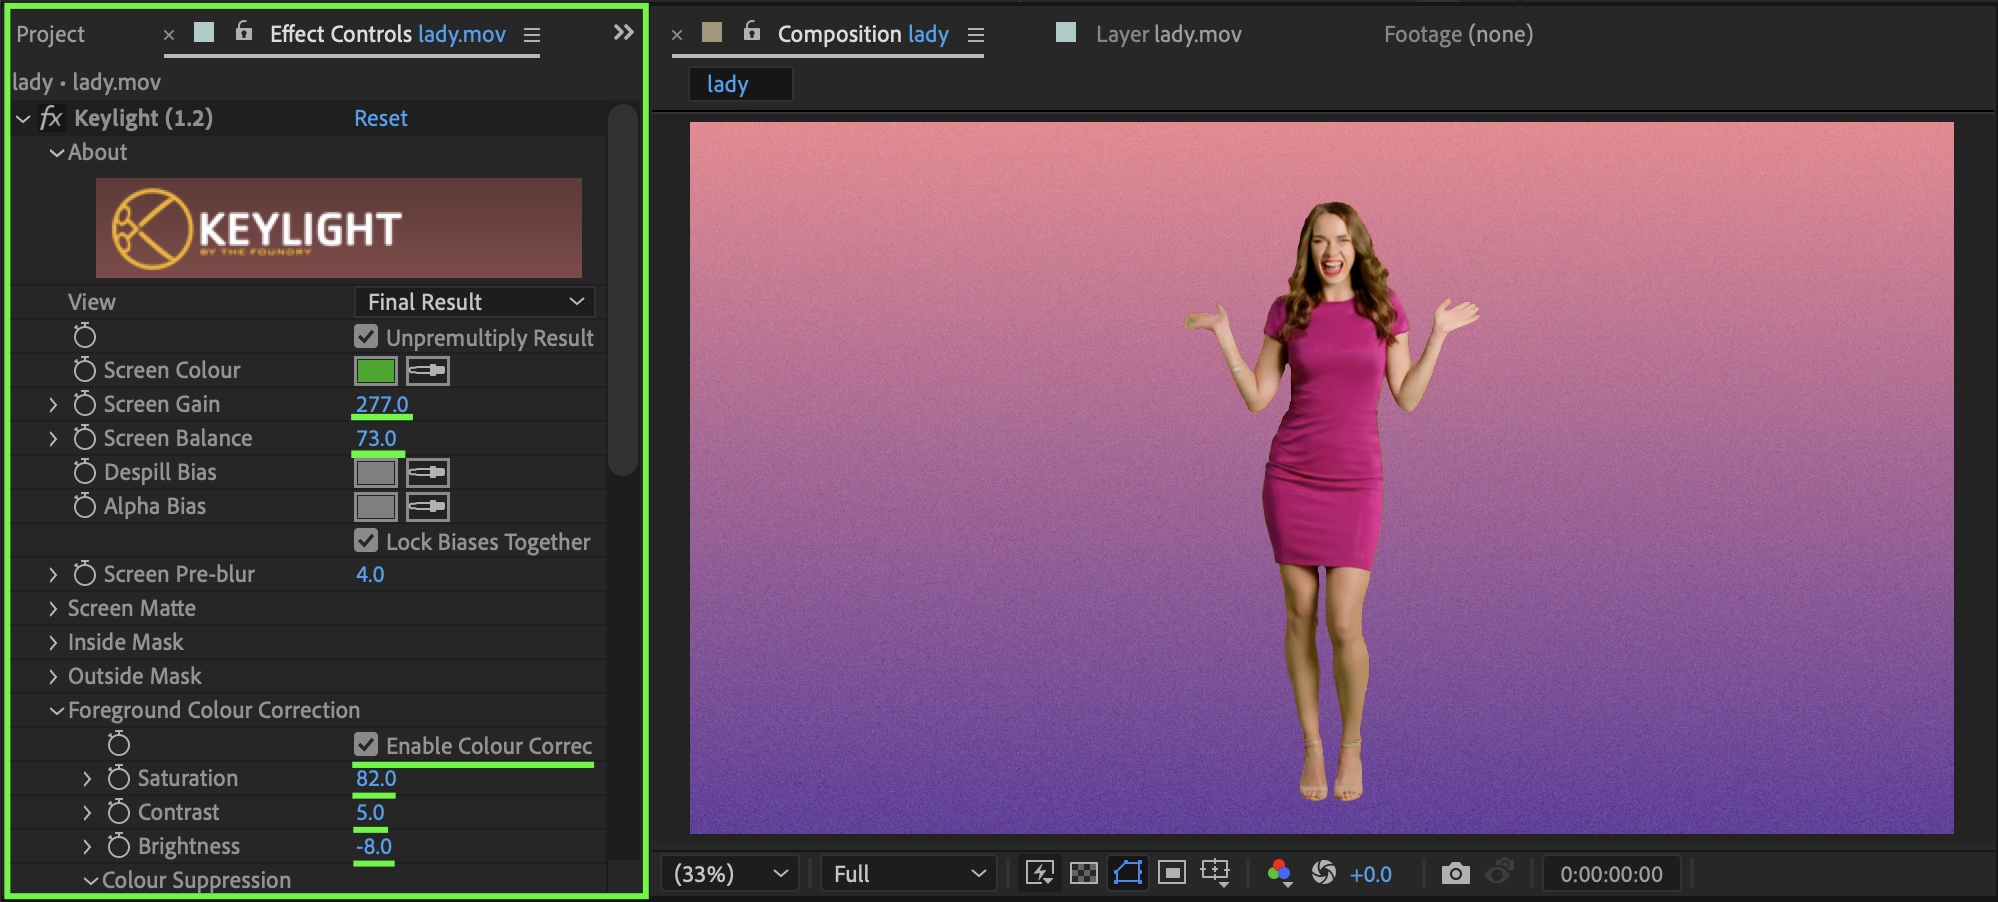
Task: Open the RGB channel display icon
Action: point(1279,873)
